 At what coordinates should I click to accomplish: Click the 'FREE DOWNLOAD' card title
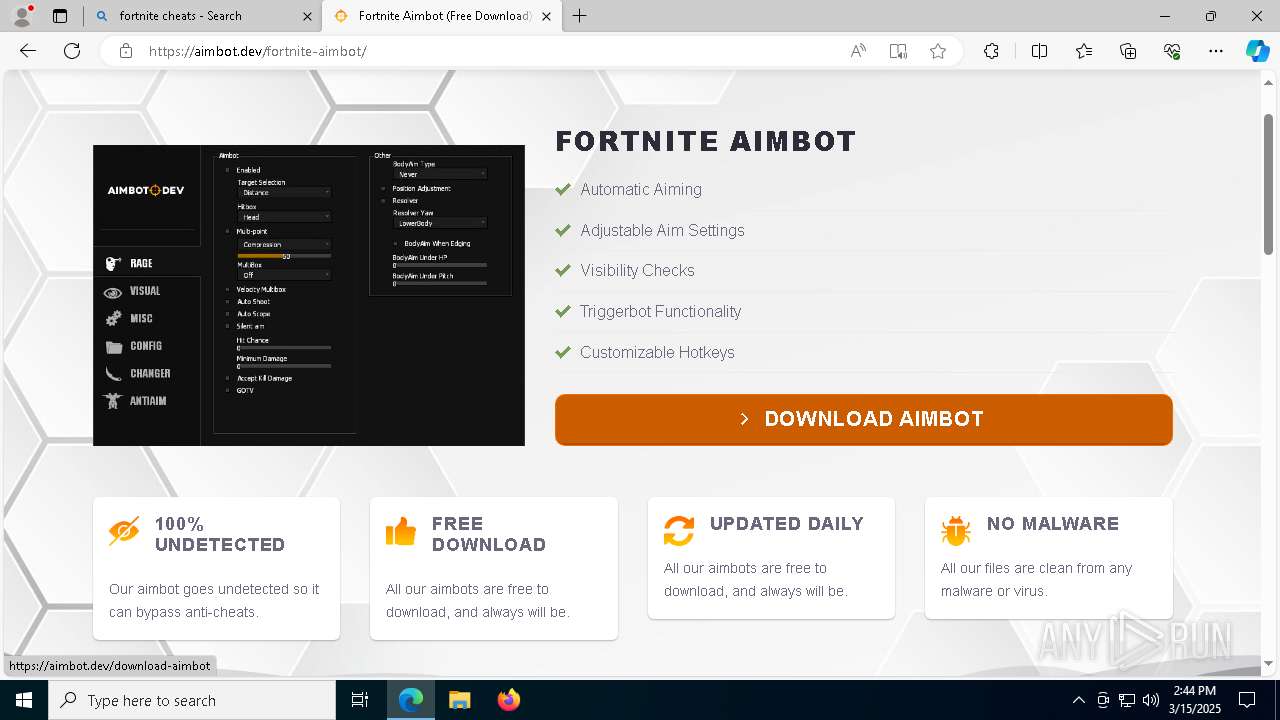click(x=489, y=534)
